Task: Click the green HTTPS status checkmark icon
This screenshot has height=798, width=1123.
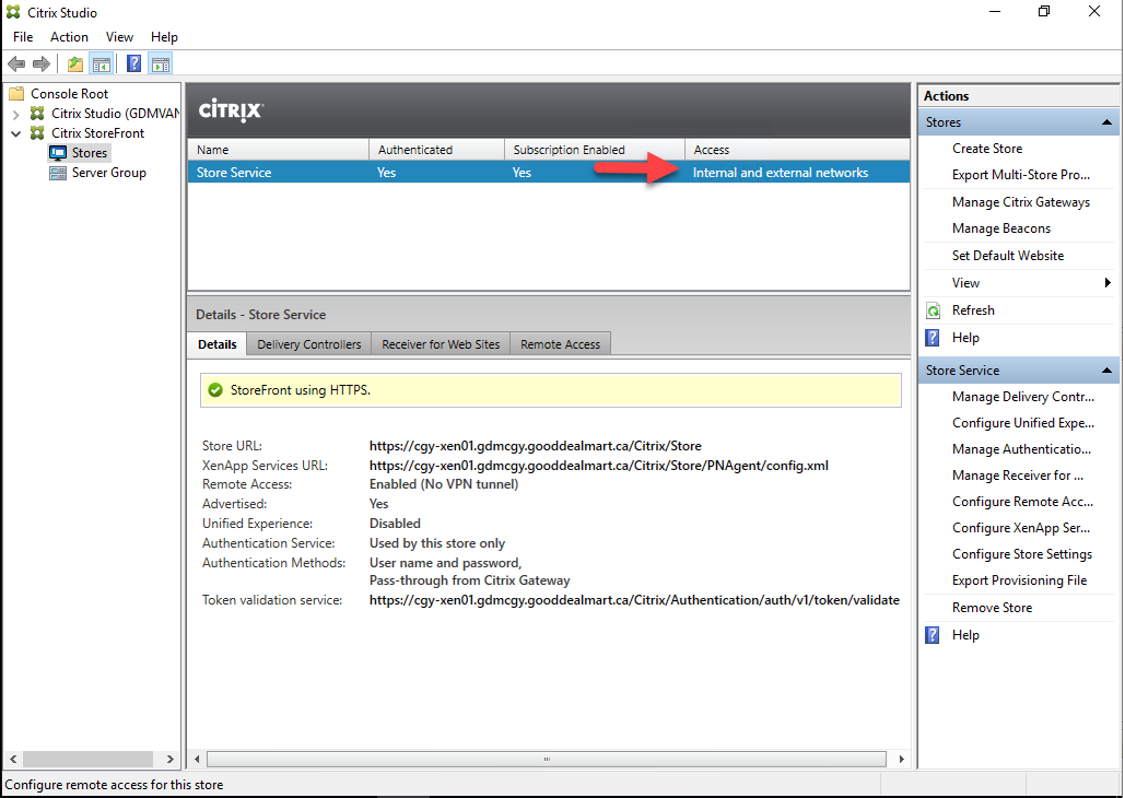Action: 215,390
